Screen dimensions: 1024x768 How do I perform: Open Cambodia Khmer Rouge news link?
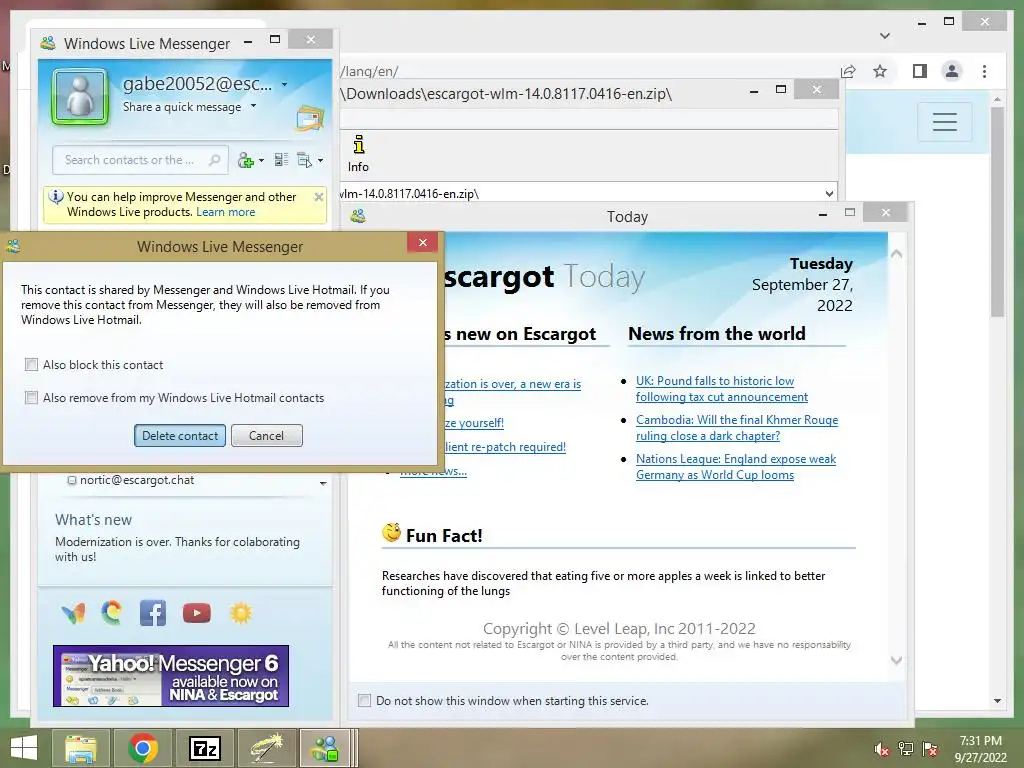click(x=737, y=428)
